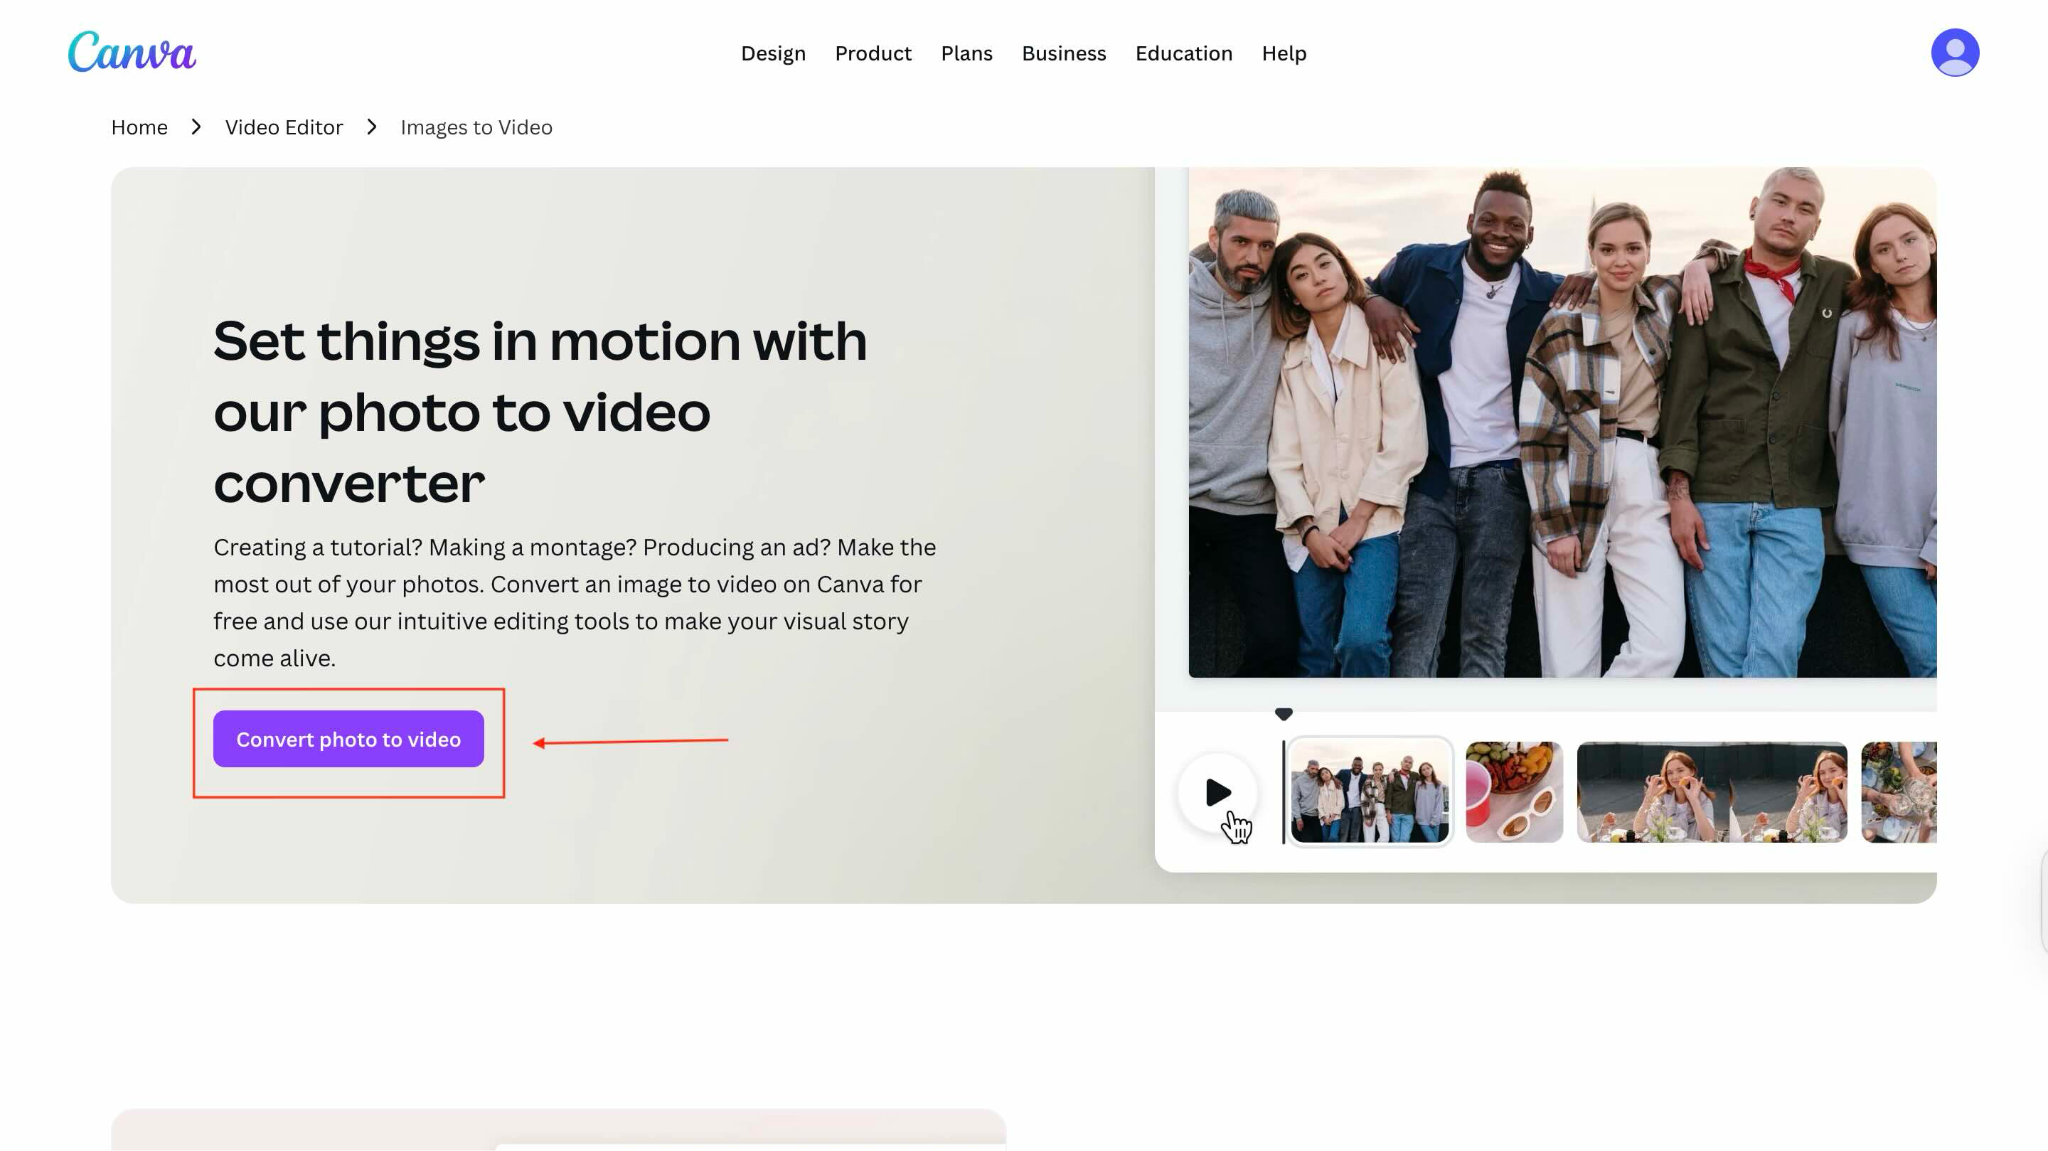This screenshot has height=1151, width=2048.
Task: Select the partially visible last timeline thumbnail
Action: [x=1898, y=791]
